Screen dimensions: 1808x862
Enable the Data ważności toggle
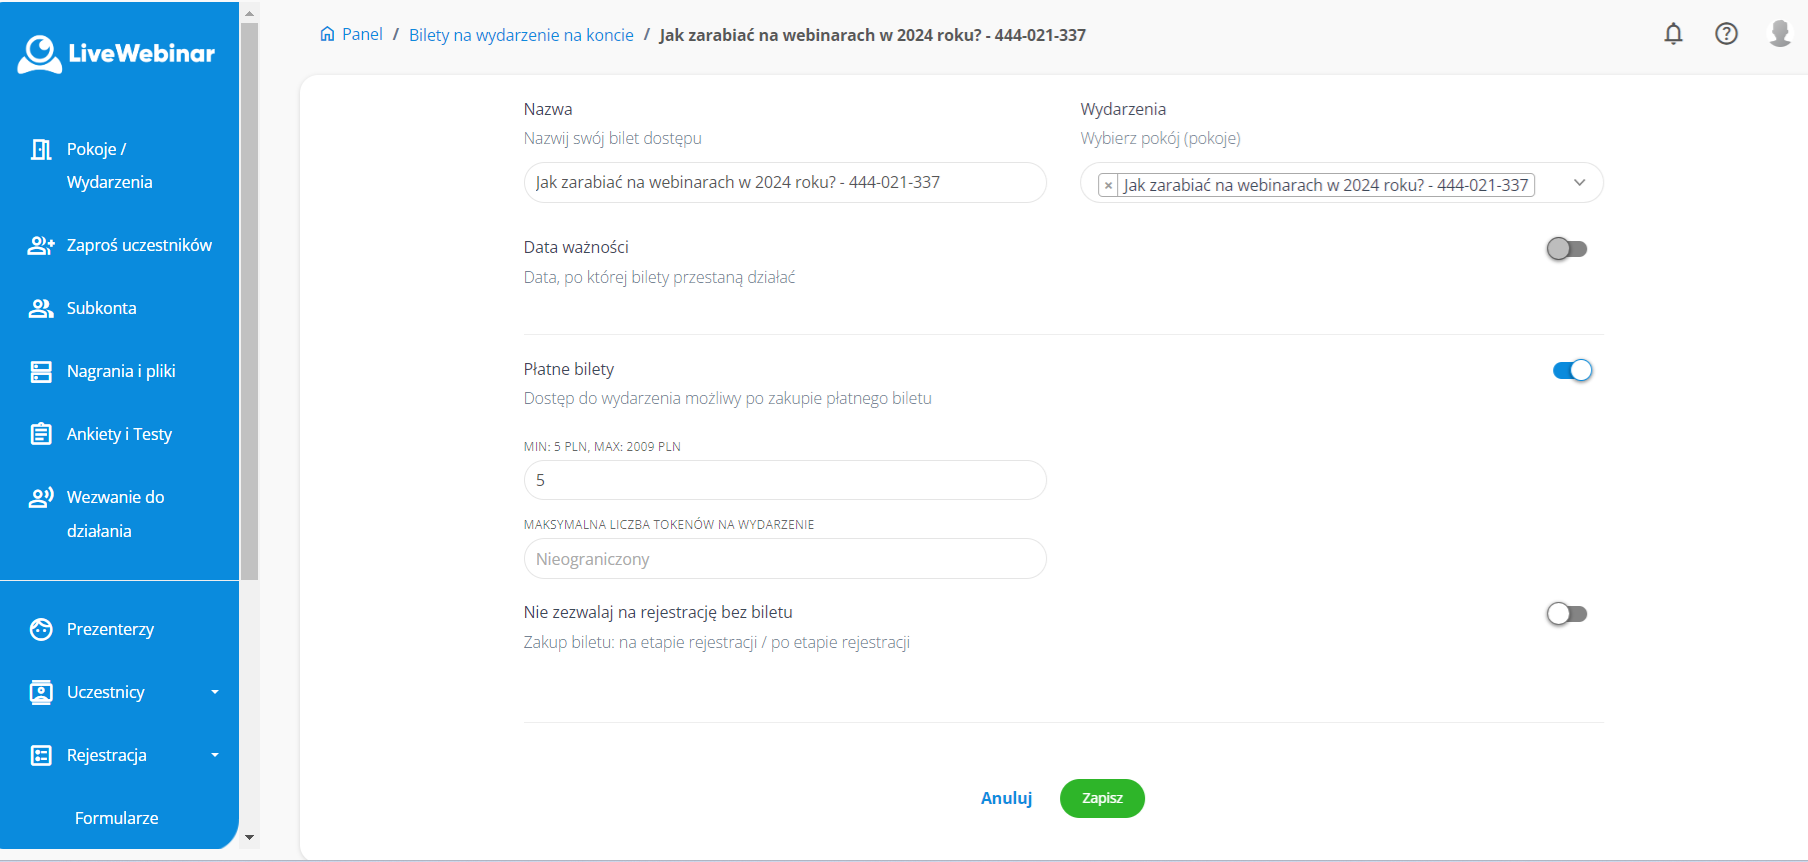pyautogui.click(x=1566, y=249)
